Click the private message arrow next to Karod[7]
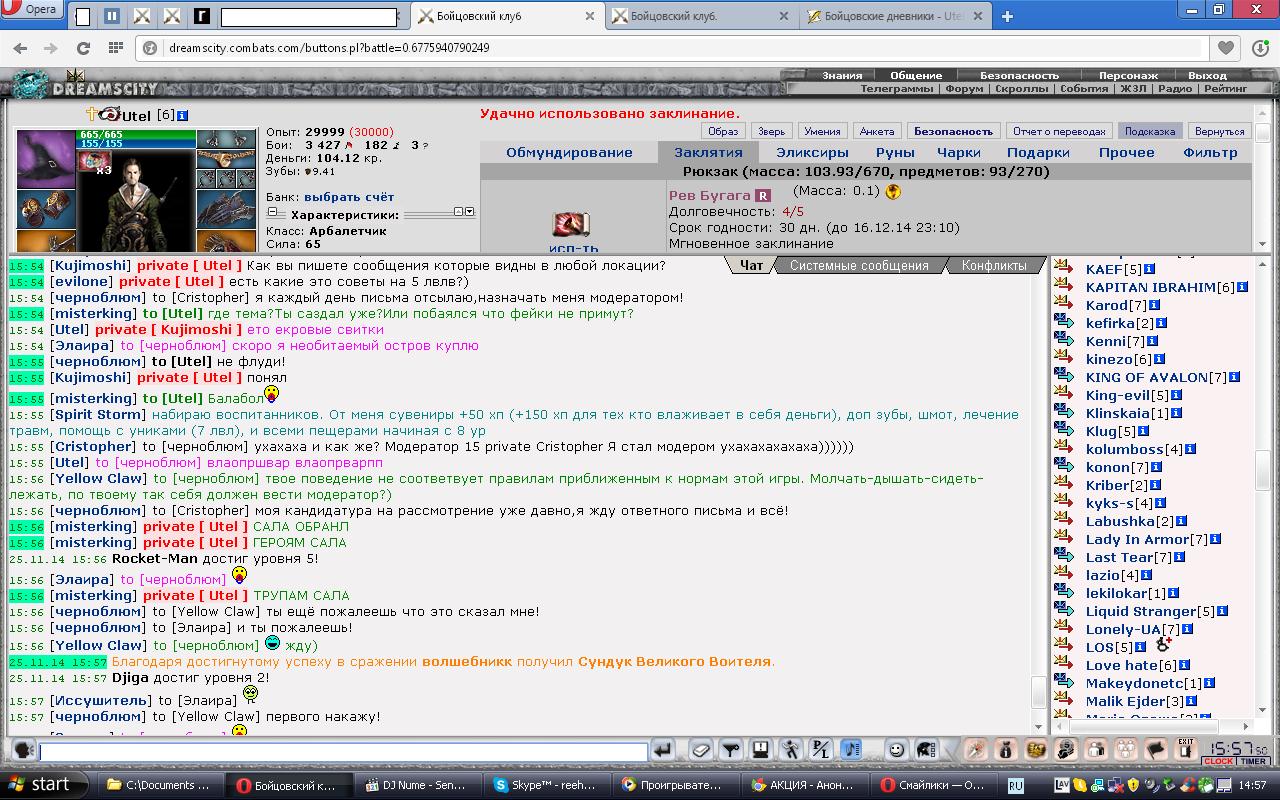The width and height of the screenshot is (1280, 800). [1064, 305]
